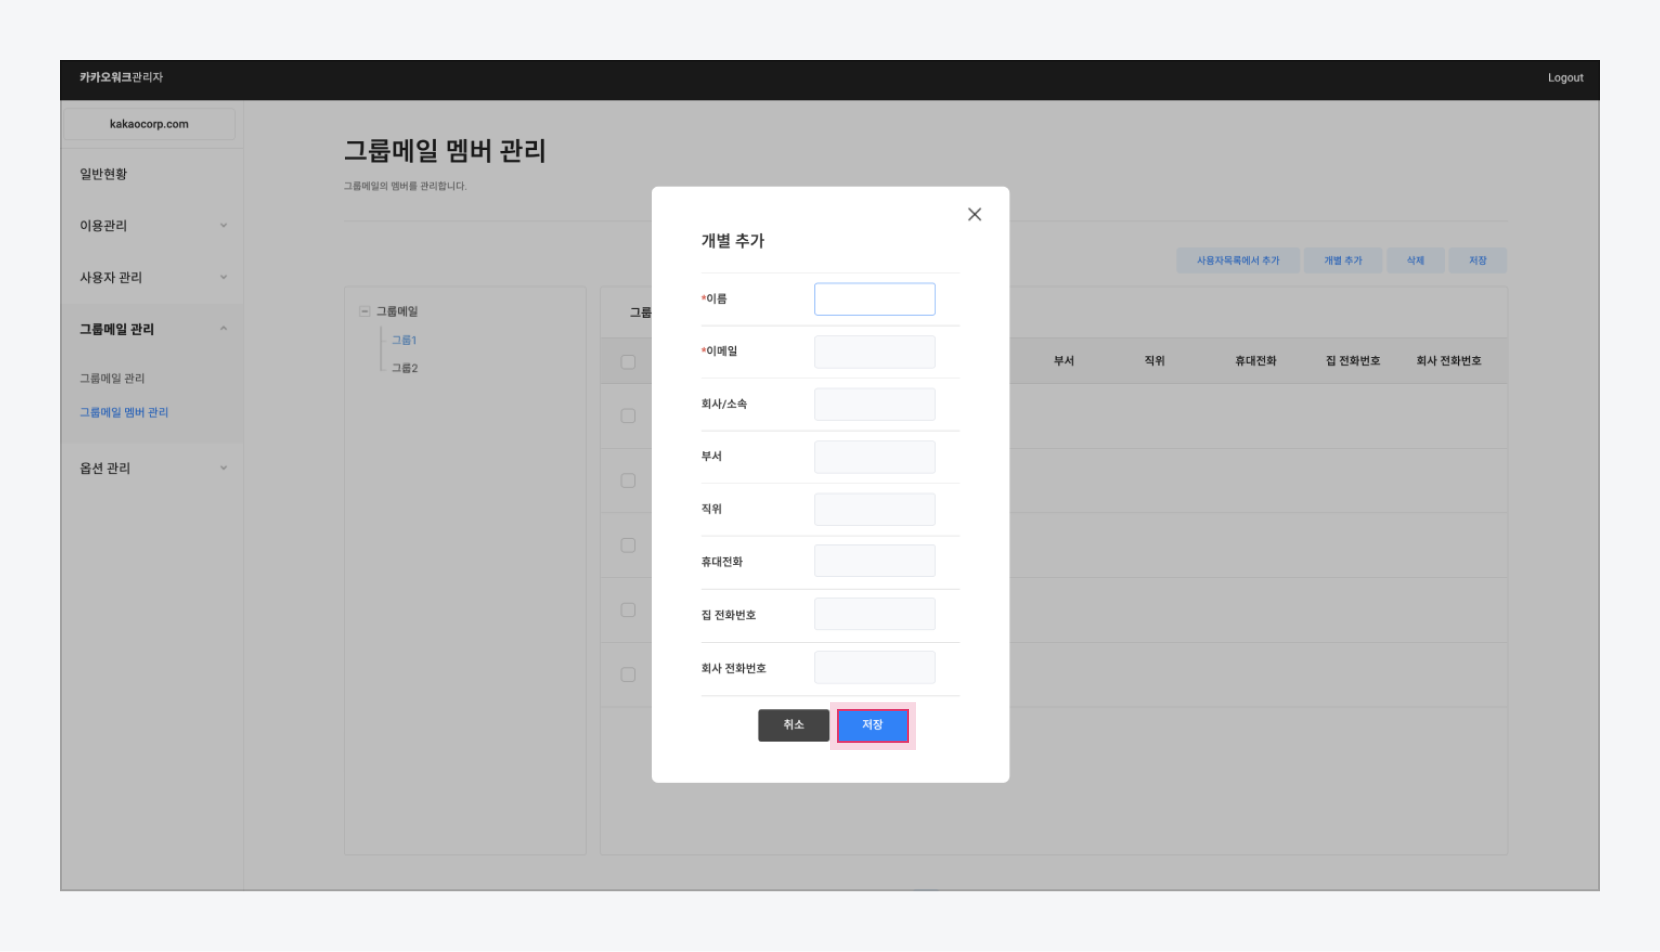Check the first member row checkbox
1660x952 pixels.
coord(628,416)
